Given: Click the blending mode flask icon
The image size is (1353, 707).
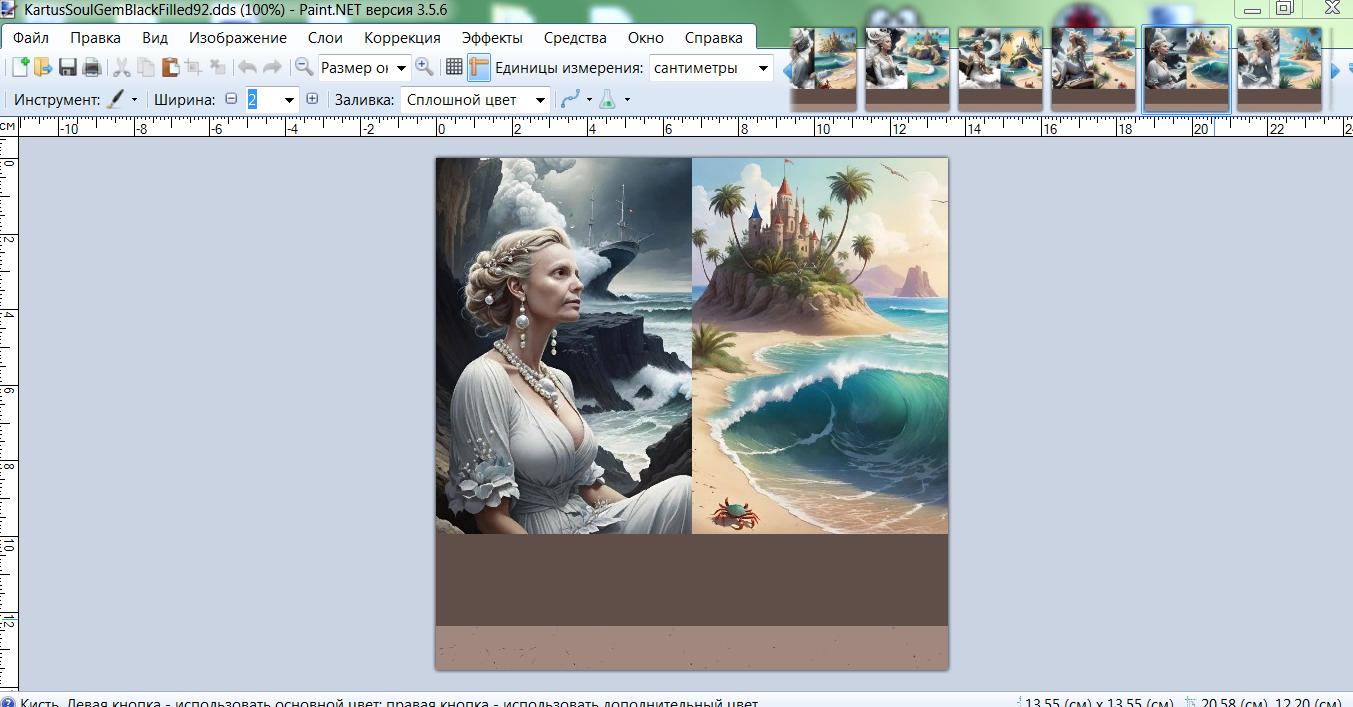Looking at the screenshot, I should (607, 100).
